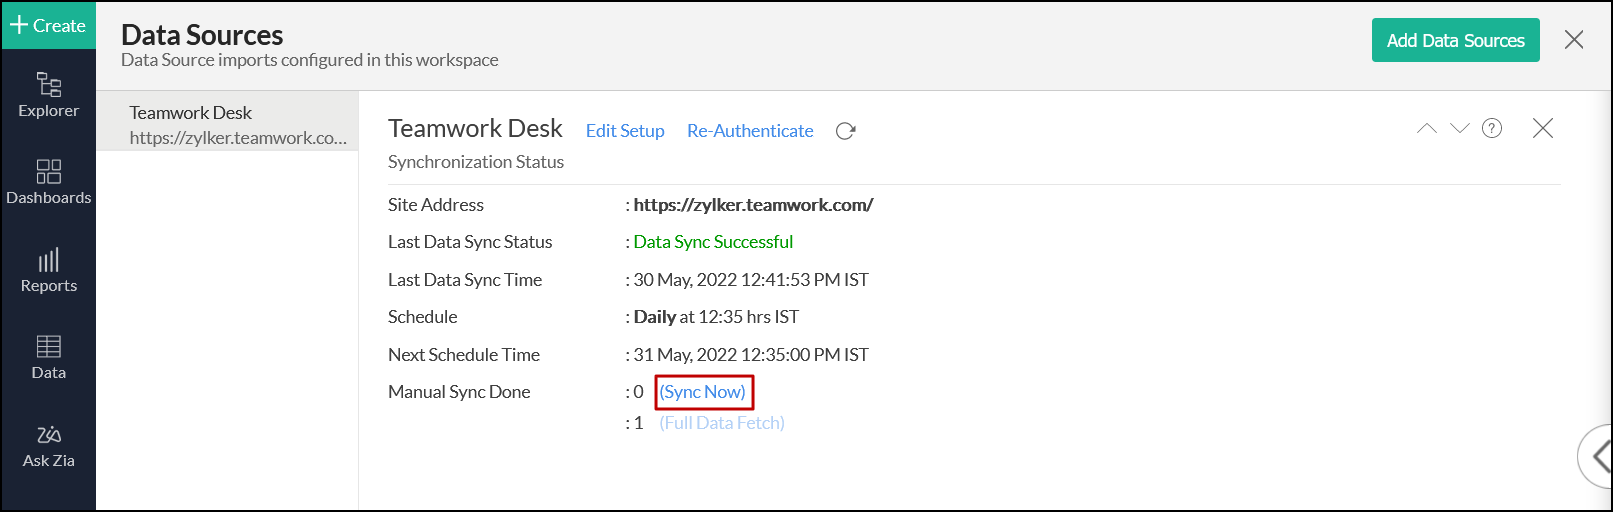The image size is (1613, 512).
Task: Click the zylker.teamwork.com site address
Action: (x=753, y=205)
